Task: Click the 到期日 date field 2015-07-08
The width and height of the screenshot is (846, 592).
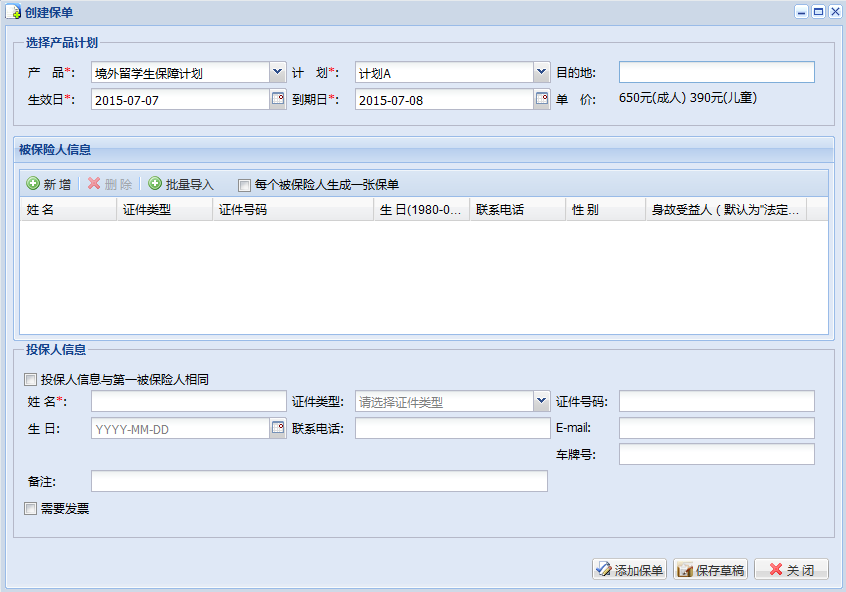Action: coord(444,99)
